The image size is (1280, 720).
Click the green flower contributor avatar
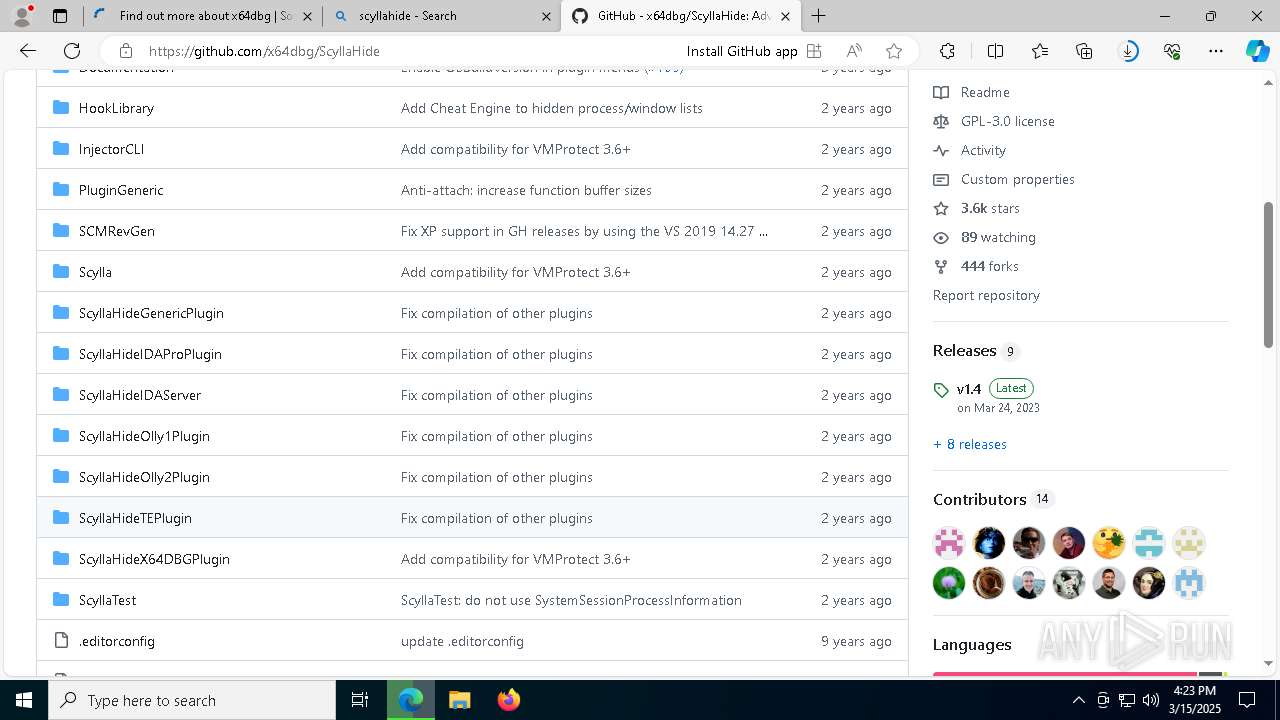click(x=949, y=583)
